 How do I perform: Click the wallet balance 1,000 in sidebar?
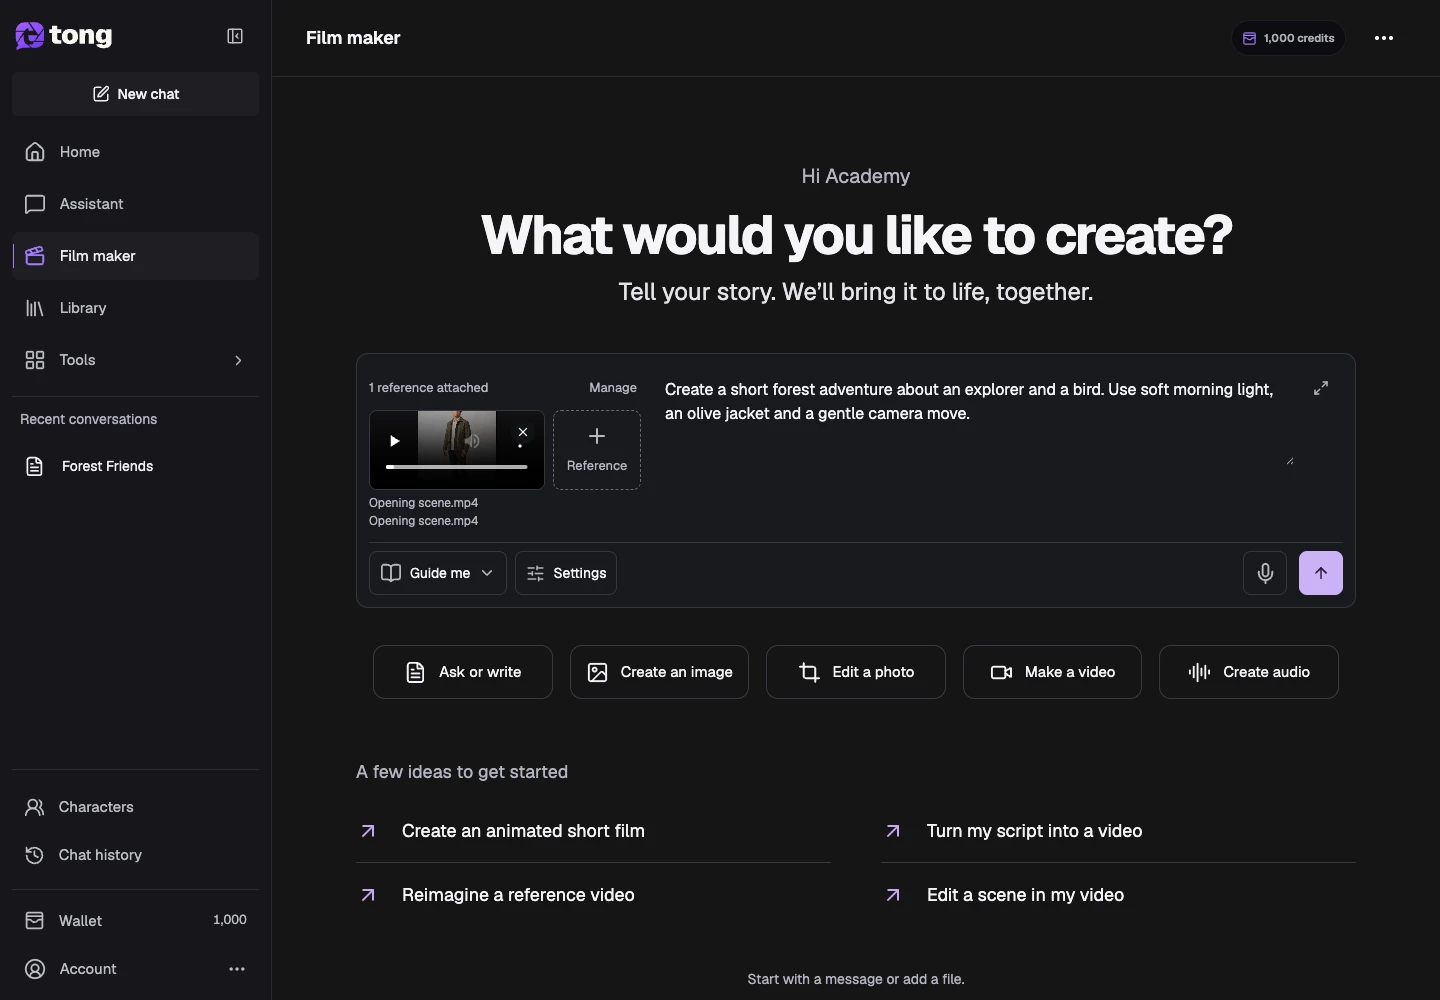coord(230,920)
